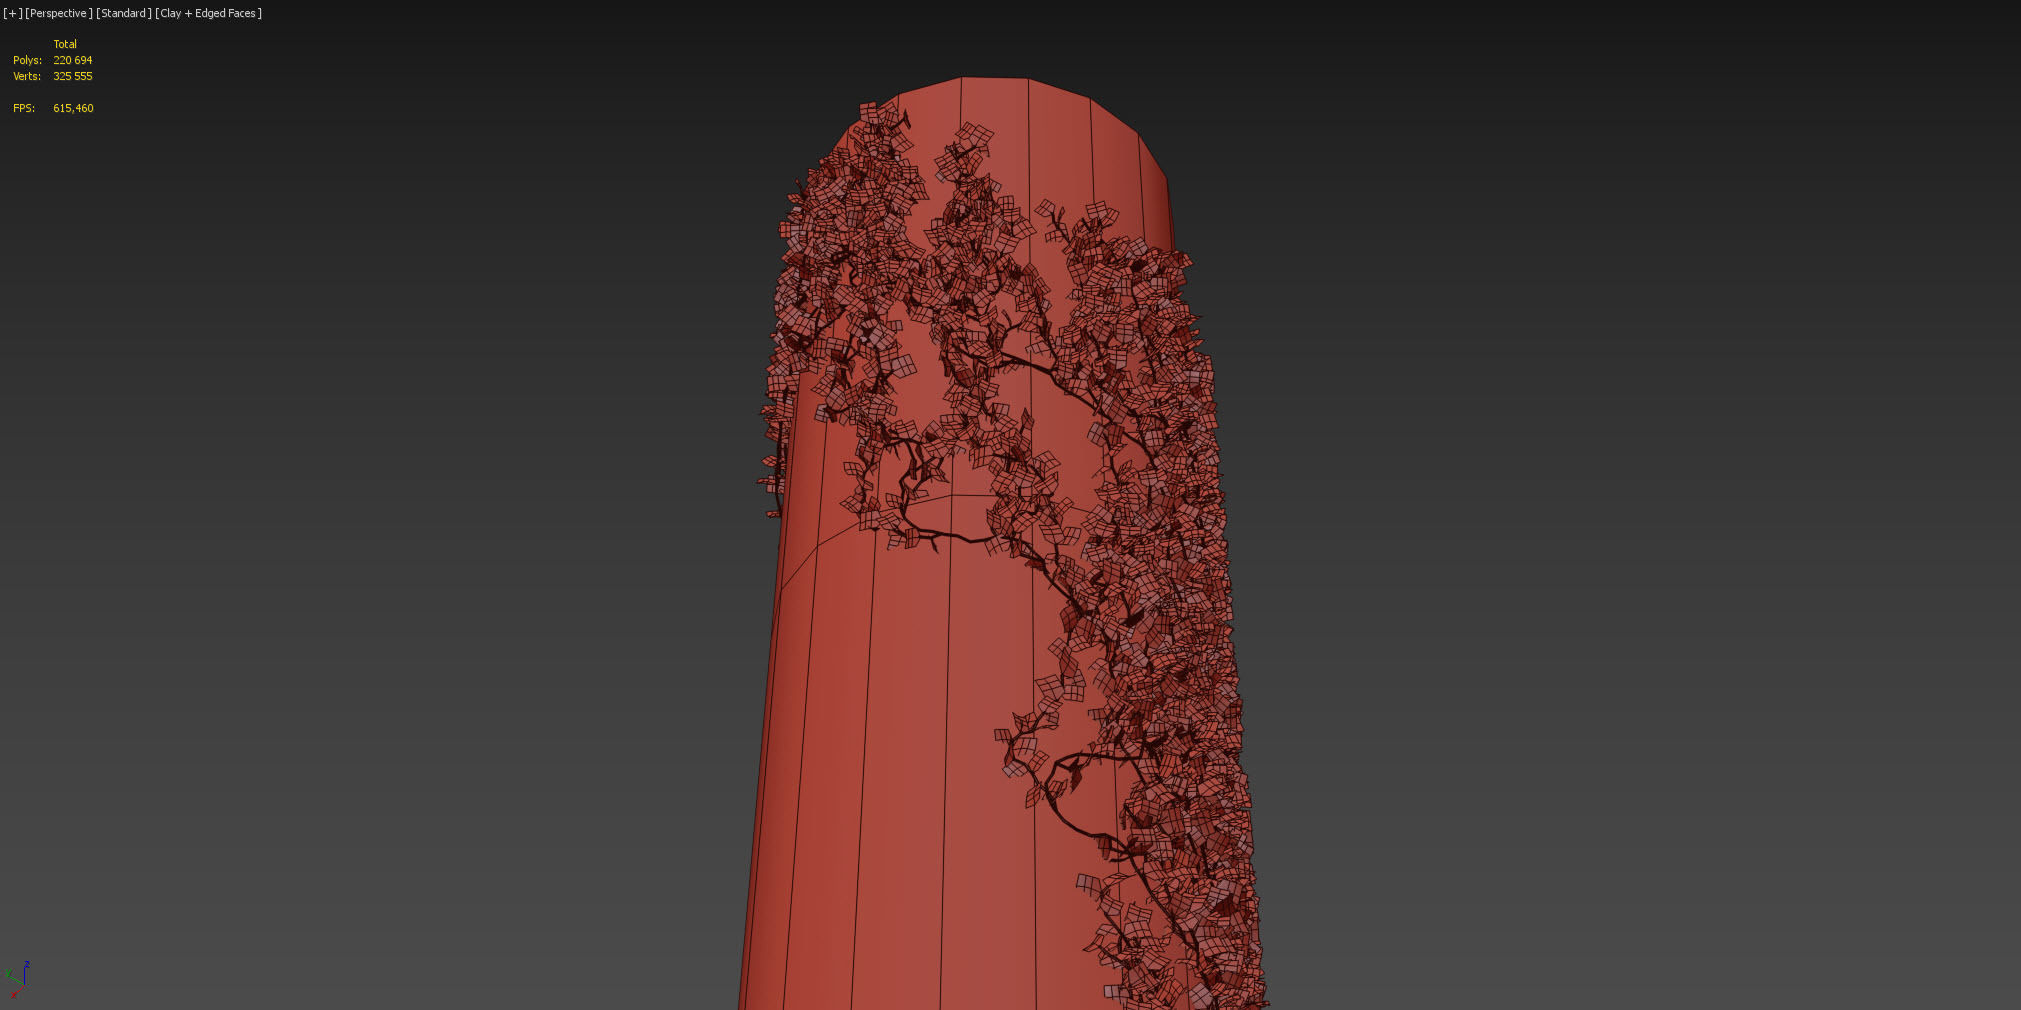The width and height of the screenshot is (2021, 1010).
Task: Click the XYZ axis tripod gizmo
Action: (18, 978)
